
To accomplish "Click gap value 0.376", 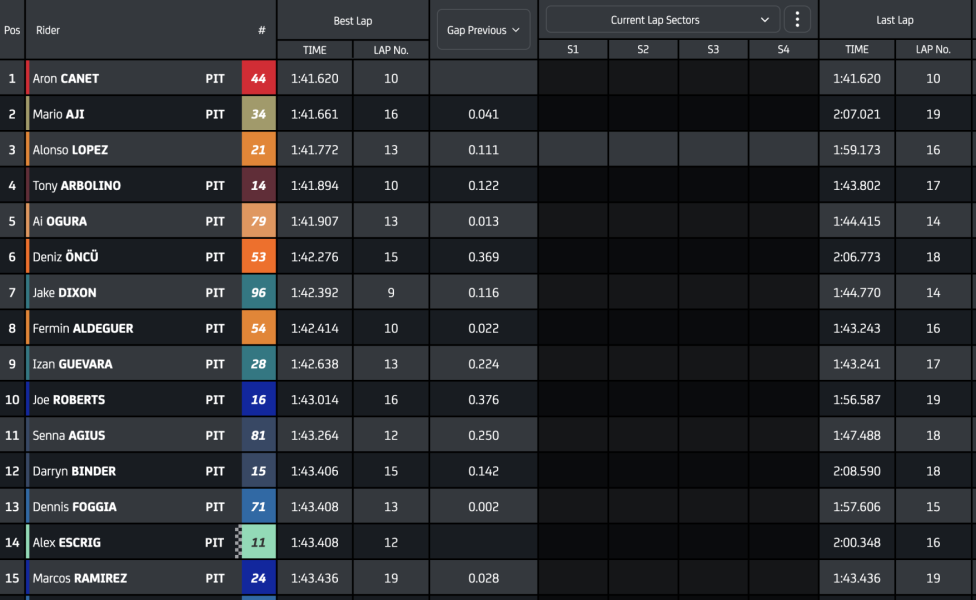I will point(483,400).
